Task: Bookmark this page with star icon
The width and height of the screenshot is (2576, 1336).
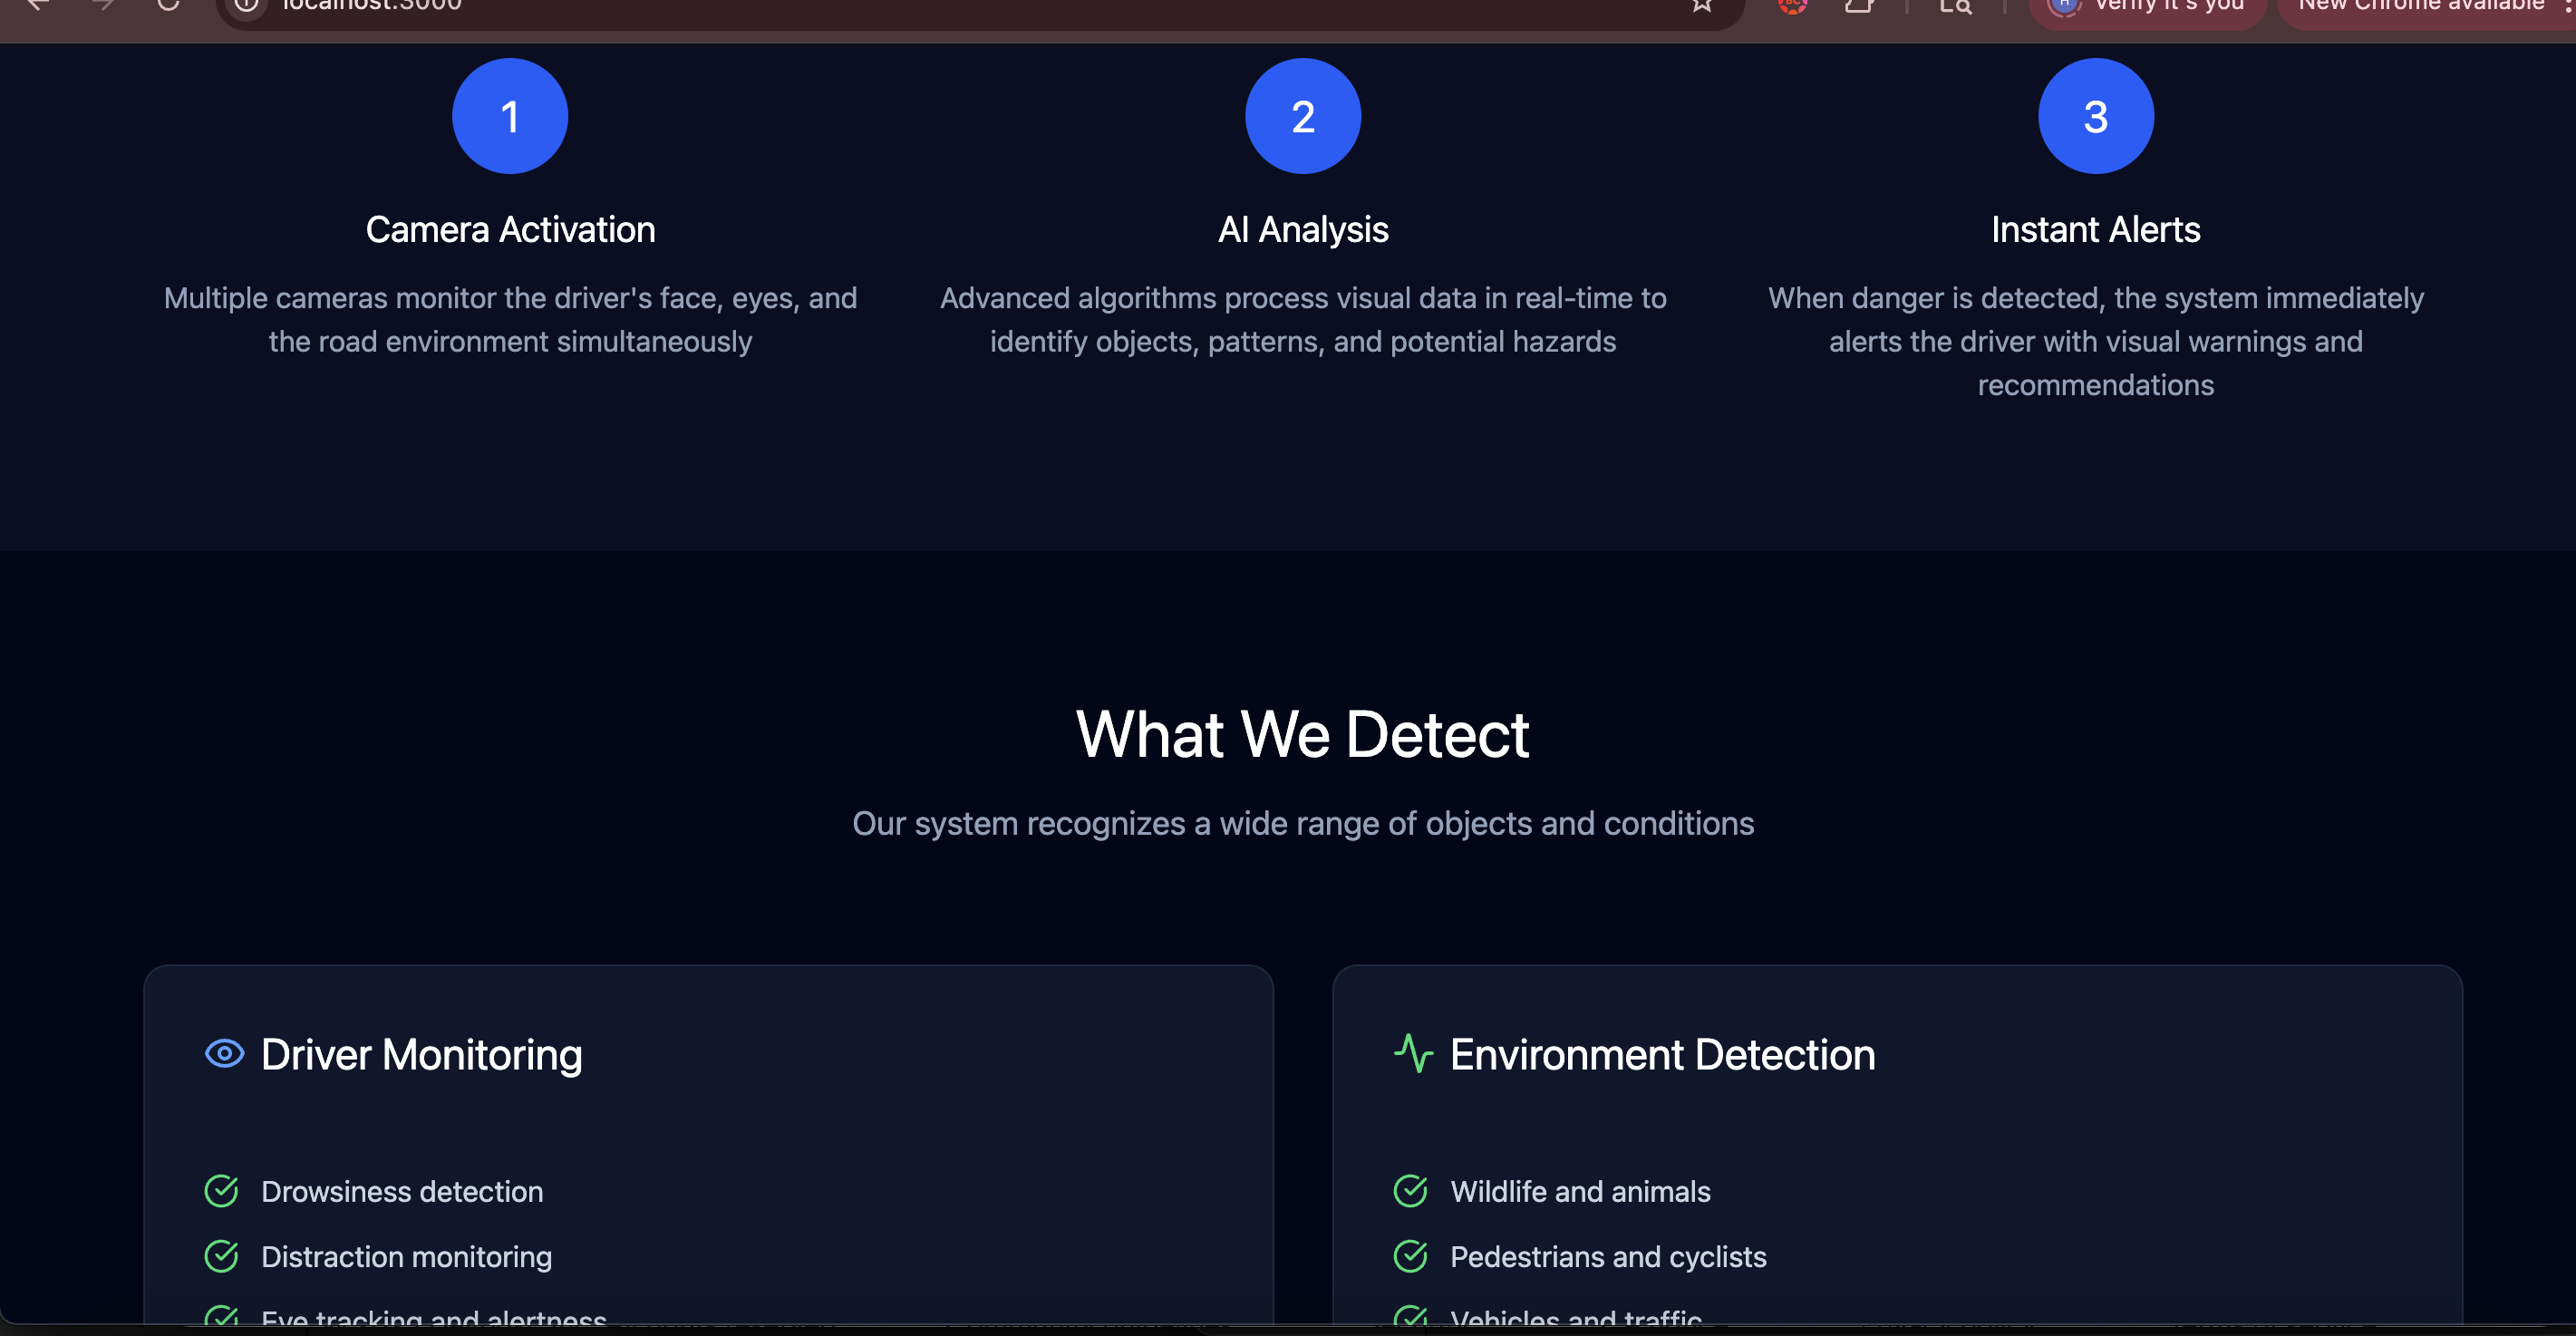Action: [1701, 6]
